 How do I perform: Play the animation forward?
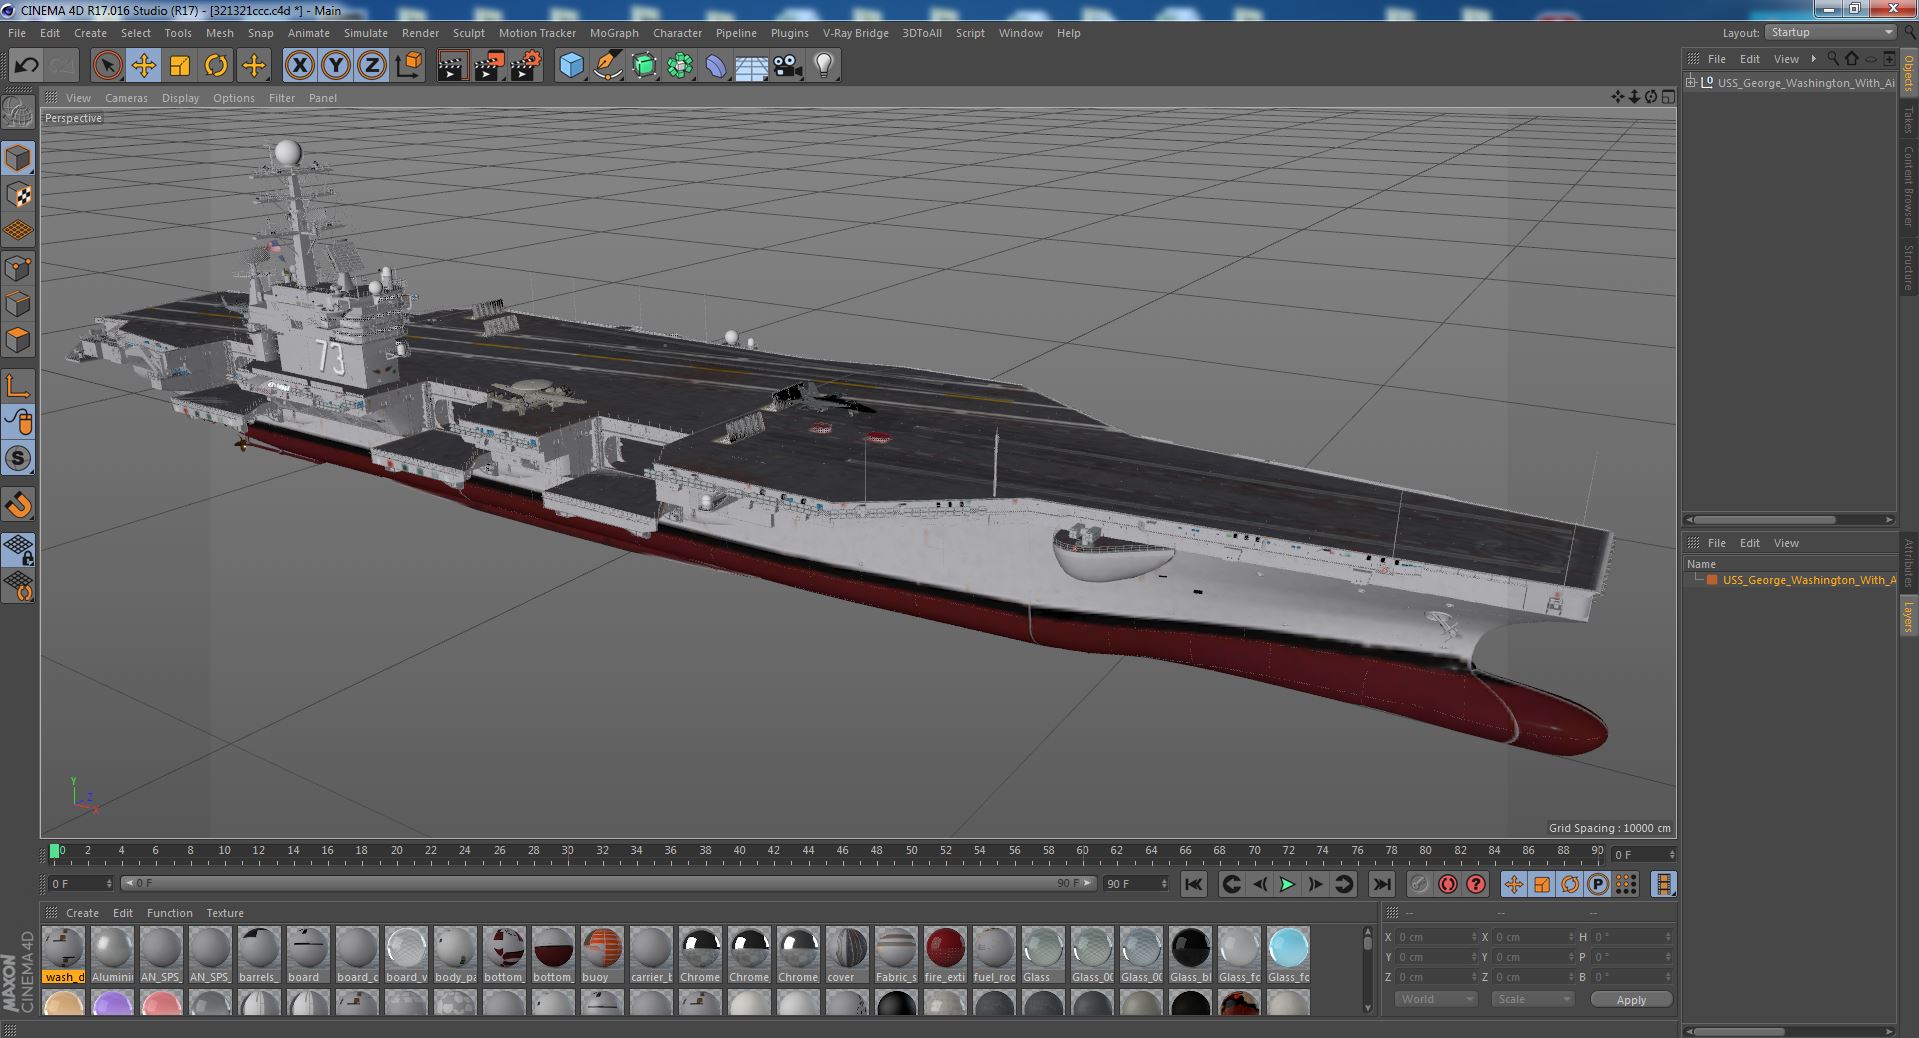(1288, 884)
